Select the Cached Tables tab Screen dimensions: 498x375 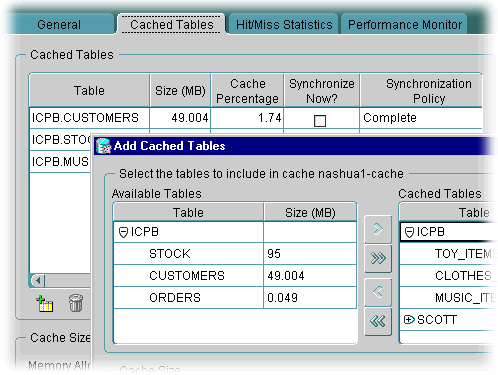point(172,25)
